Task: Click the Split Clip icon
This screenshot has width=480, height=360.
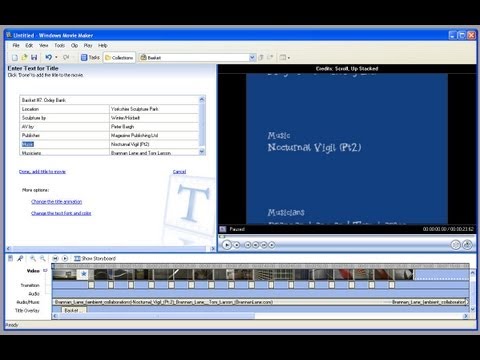Action: (x=455, y=245)
